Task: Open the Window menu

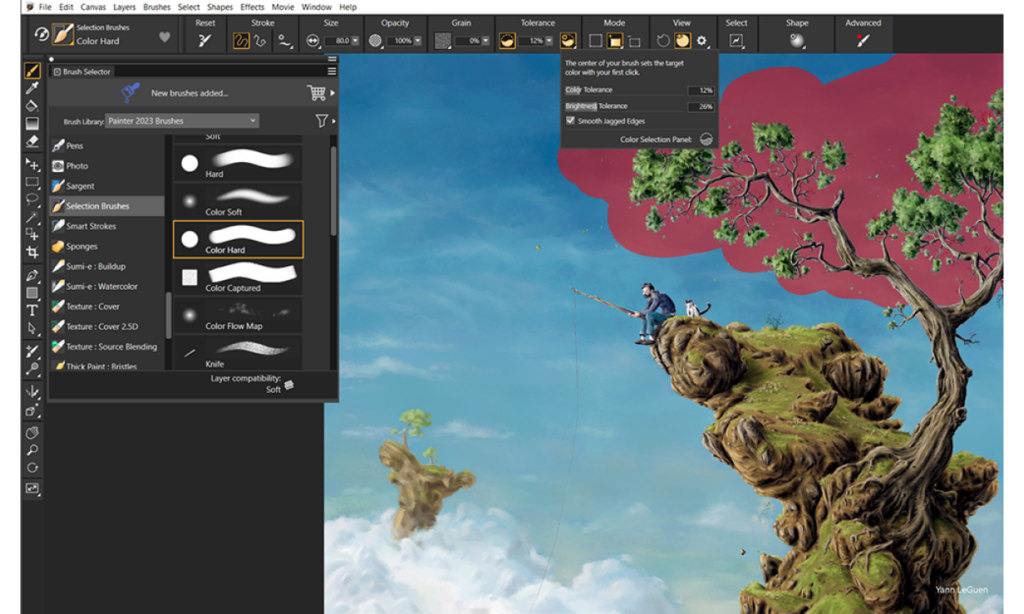Action: click(316, 7)
